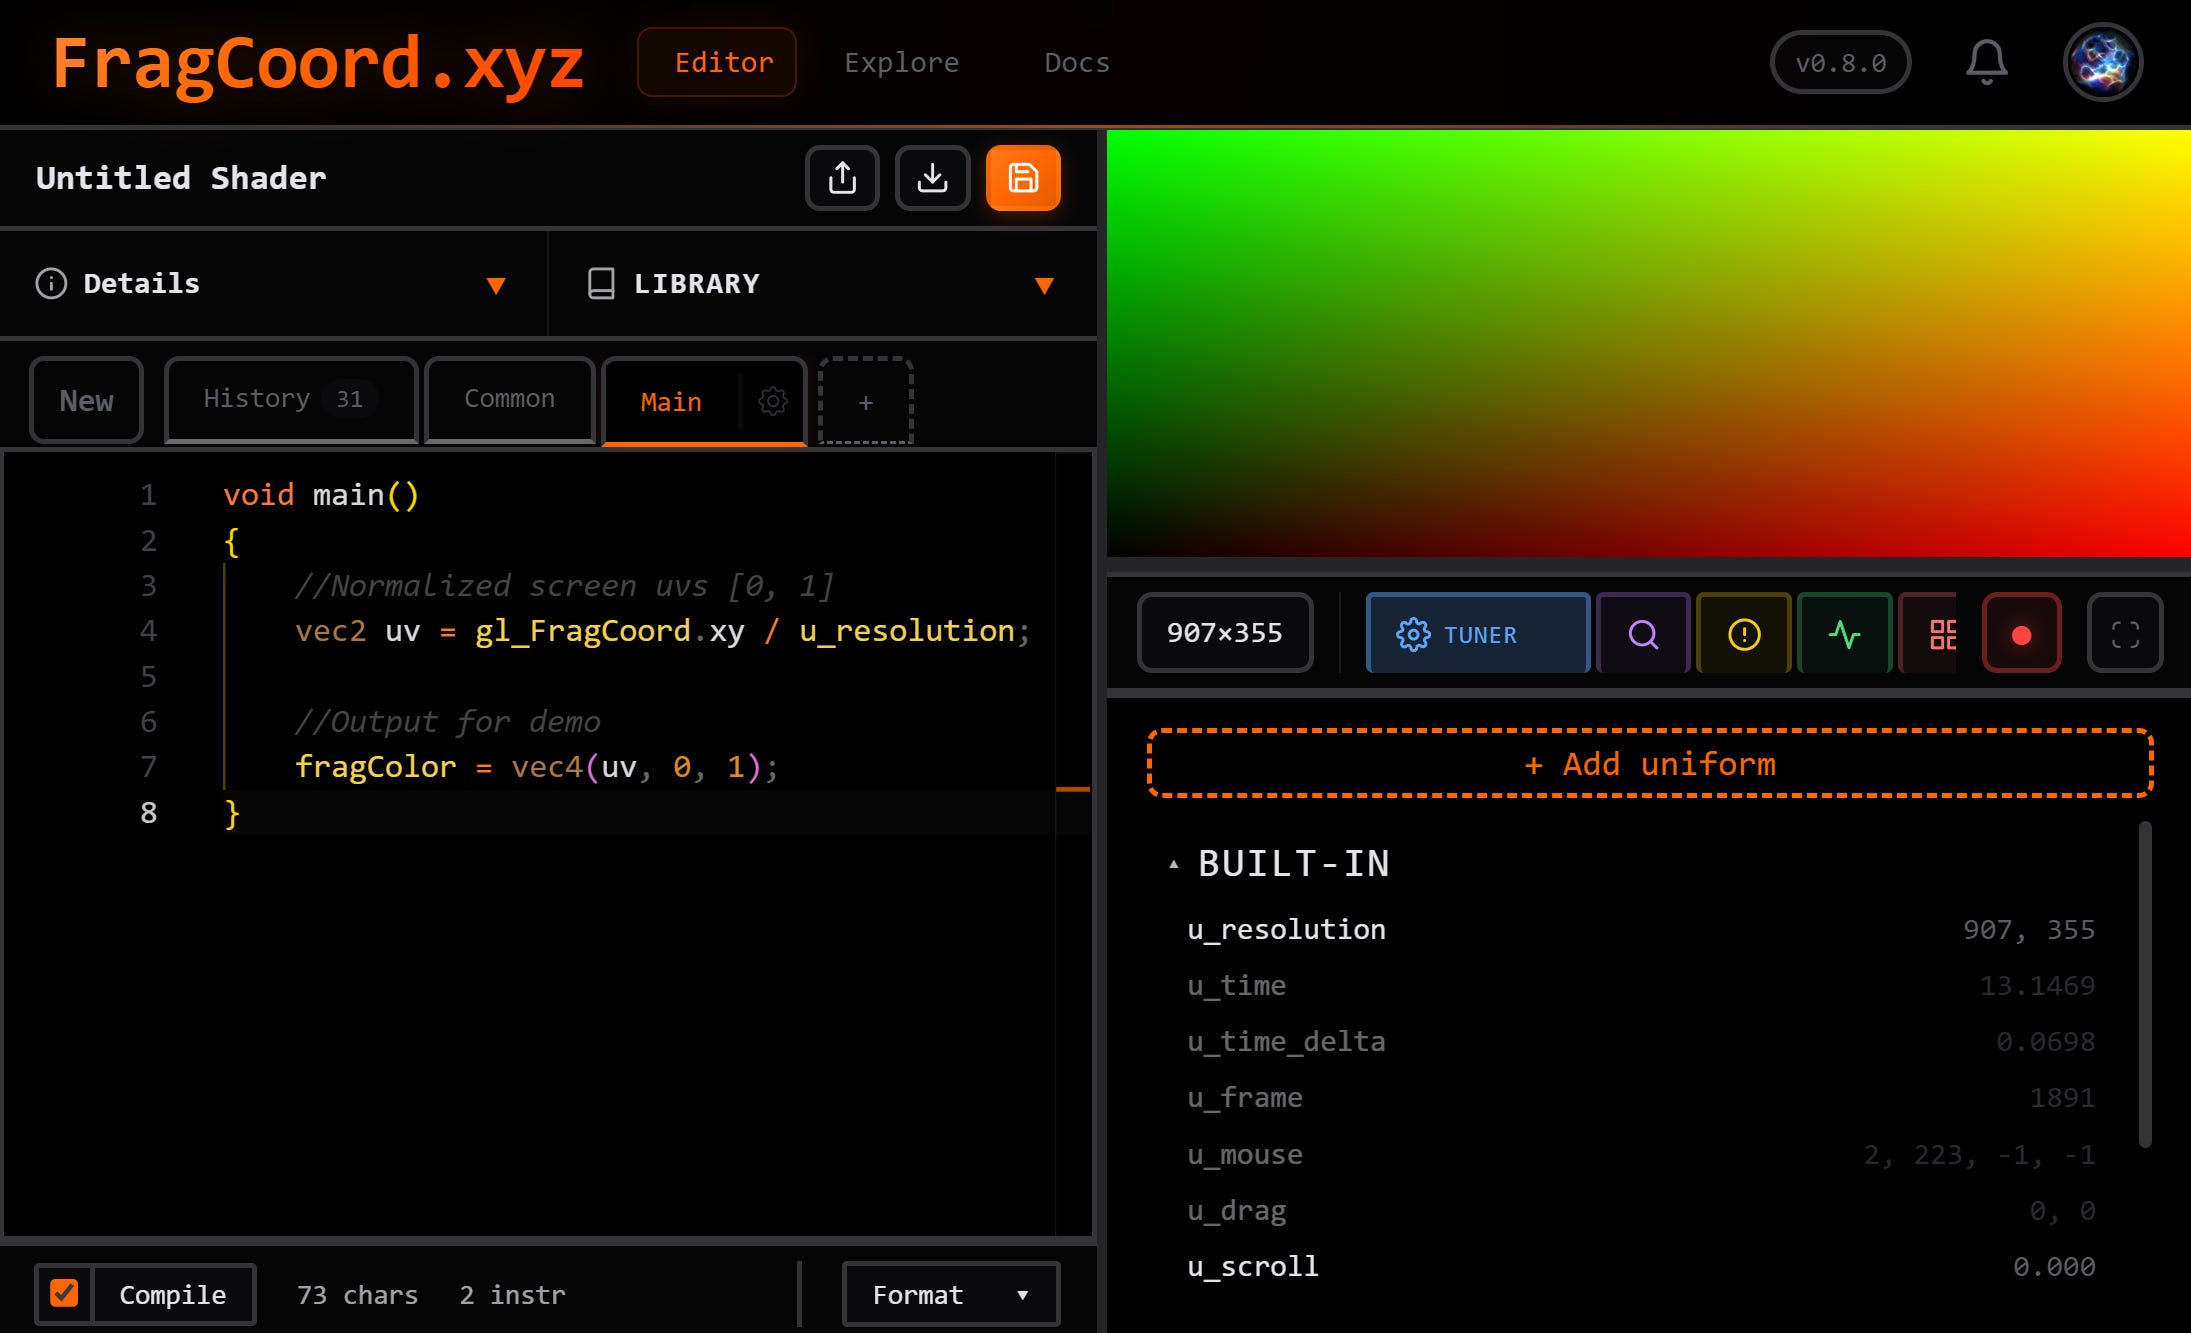Screen dimensions: 2191x1333
Task: Toggle the auto Compile checkbox
Action: click(x=64, y=1294)
